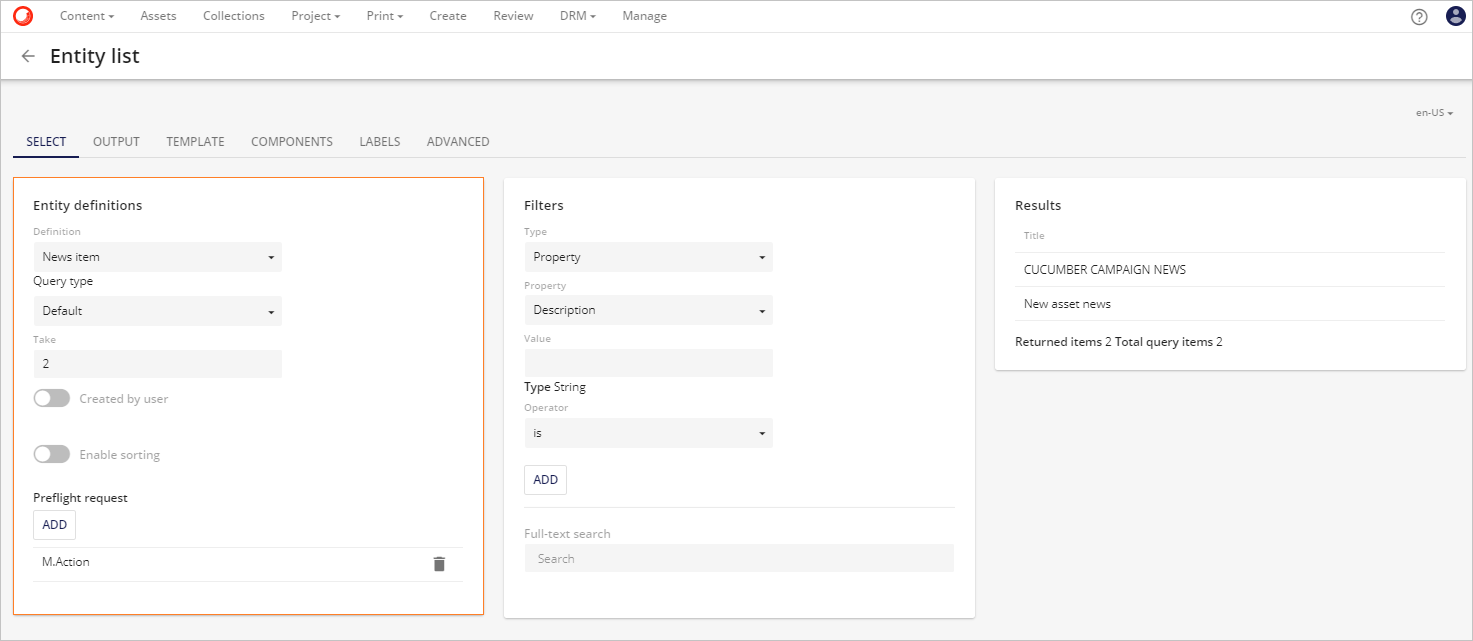This screenshot has height=641, width=1473.
Task: Switch to the ADVANCED tab
Action: tap(457, 141)
